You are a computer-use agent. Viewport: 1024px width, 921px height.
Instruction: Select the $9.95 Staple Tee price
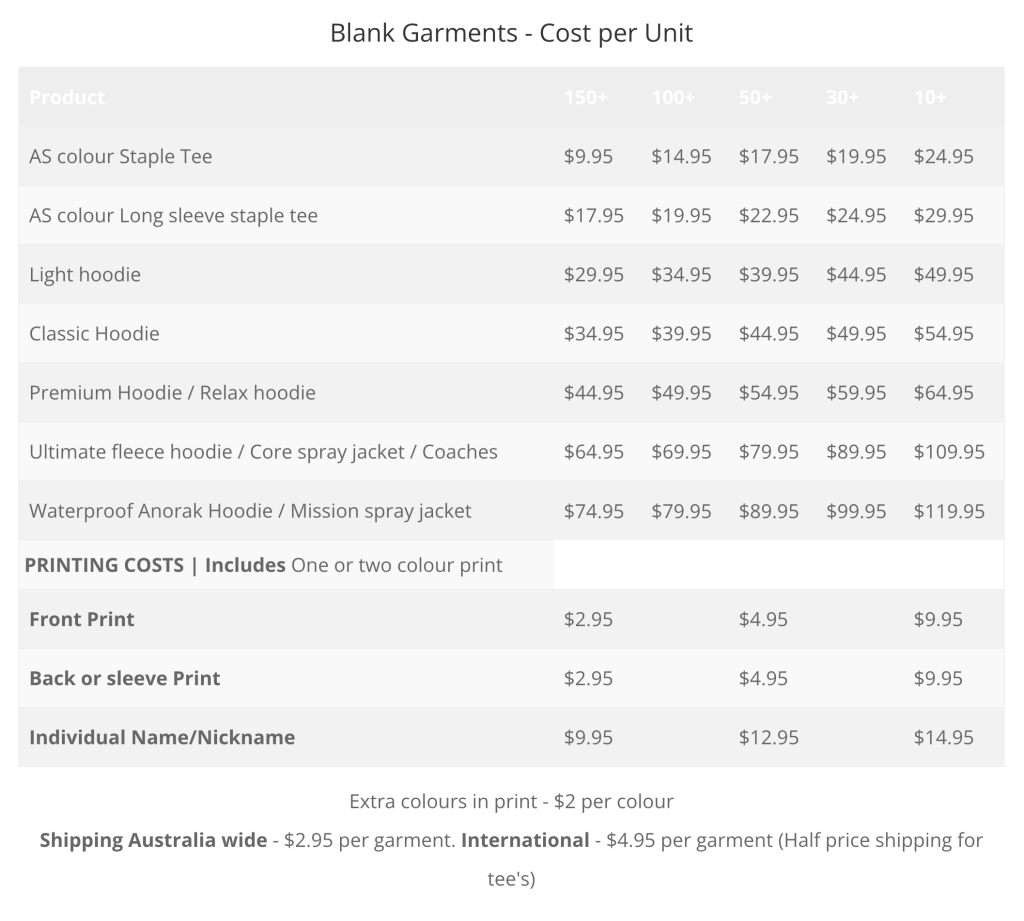(x=588, y=157)
